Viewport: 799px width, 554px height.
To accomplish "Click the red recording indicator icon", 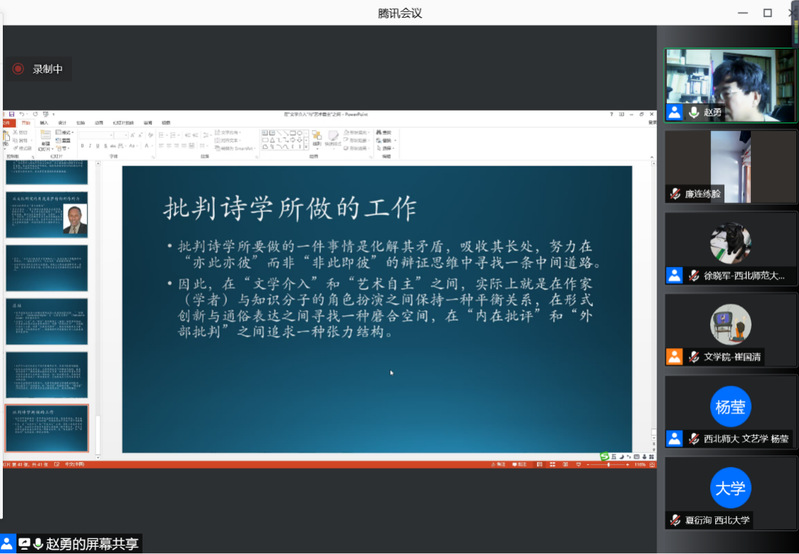I will [x=17, y=69].
